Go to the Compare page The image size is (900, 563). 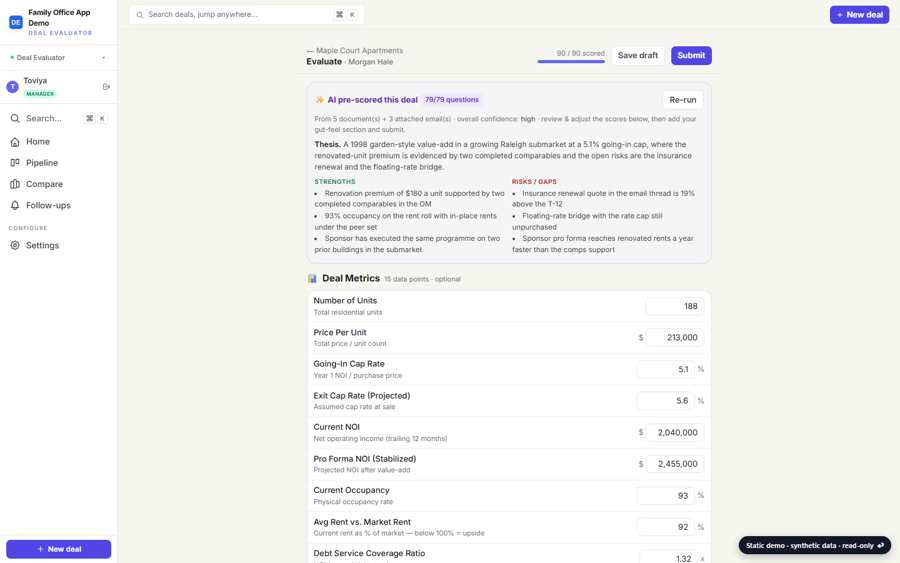(x=59, y=184)
